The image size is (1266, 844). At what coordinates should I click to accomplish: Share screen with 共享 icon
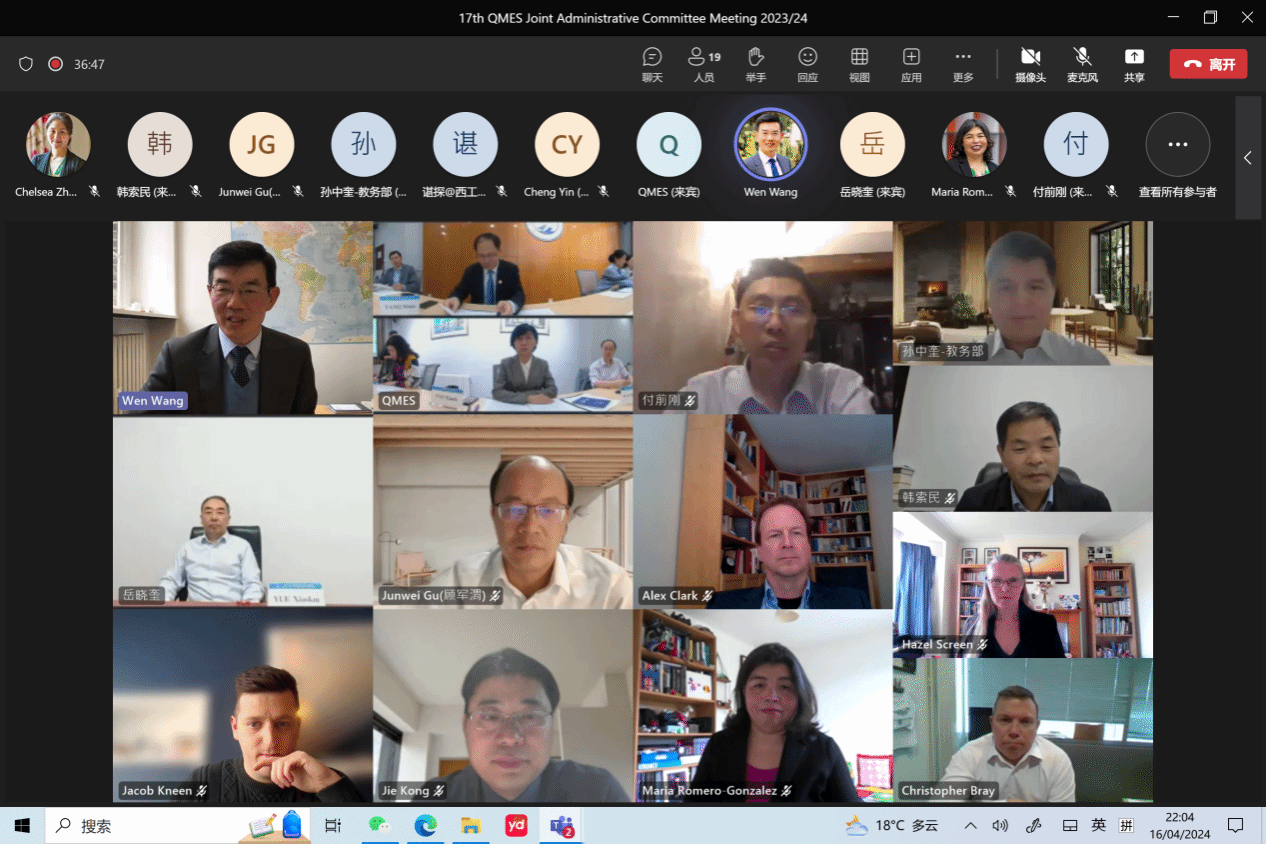(x=1134, y=64)
